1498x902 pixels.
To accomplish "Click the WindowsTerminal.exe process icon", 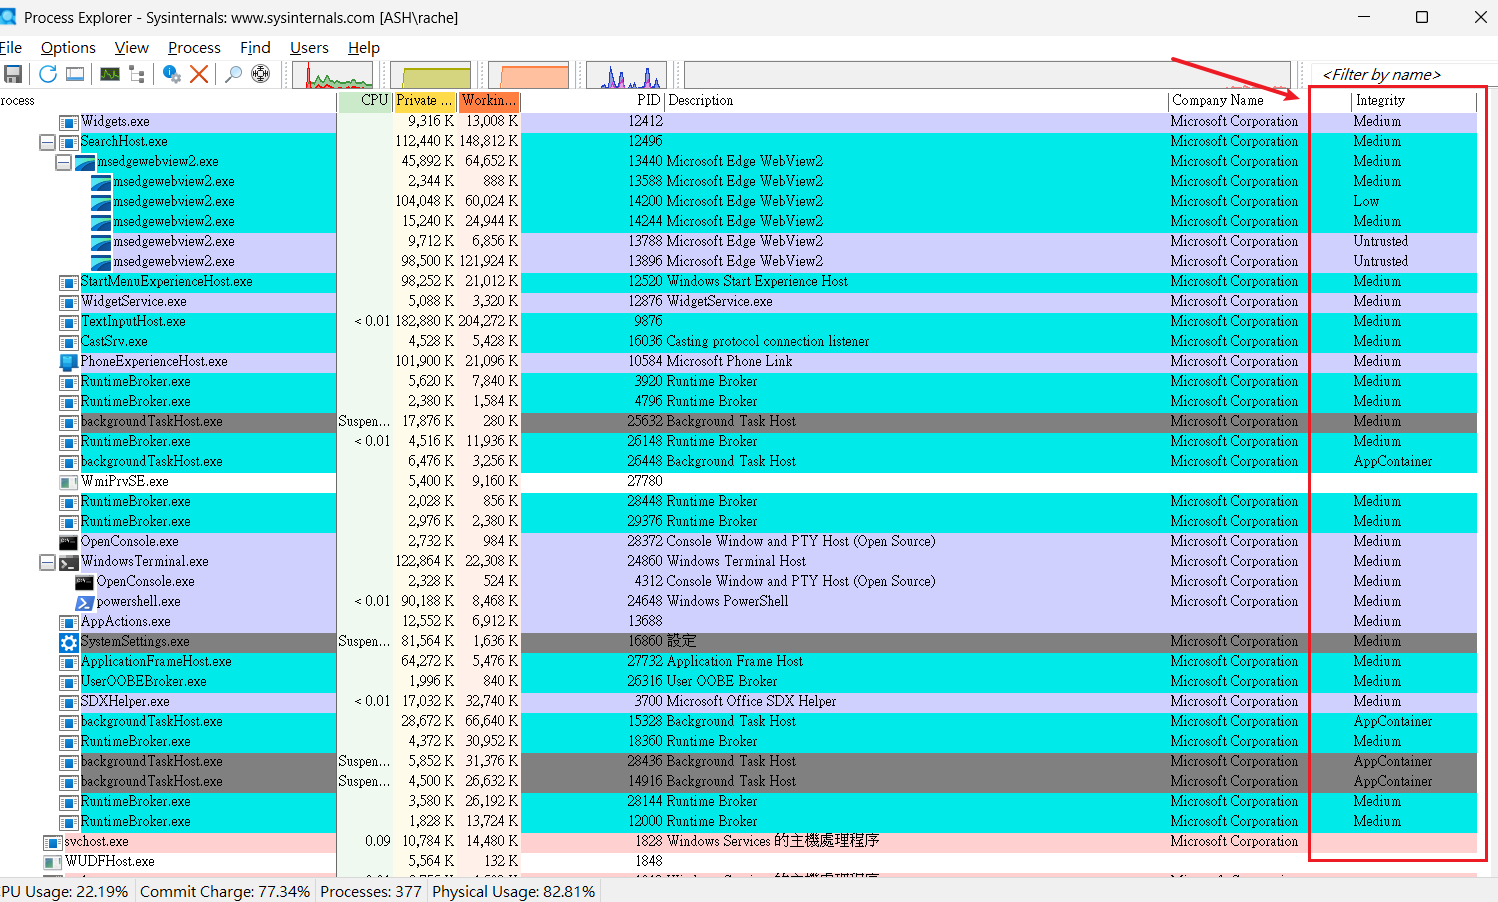I will [x=69, y=562].
